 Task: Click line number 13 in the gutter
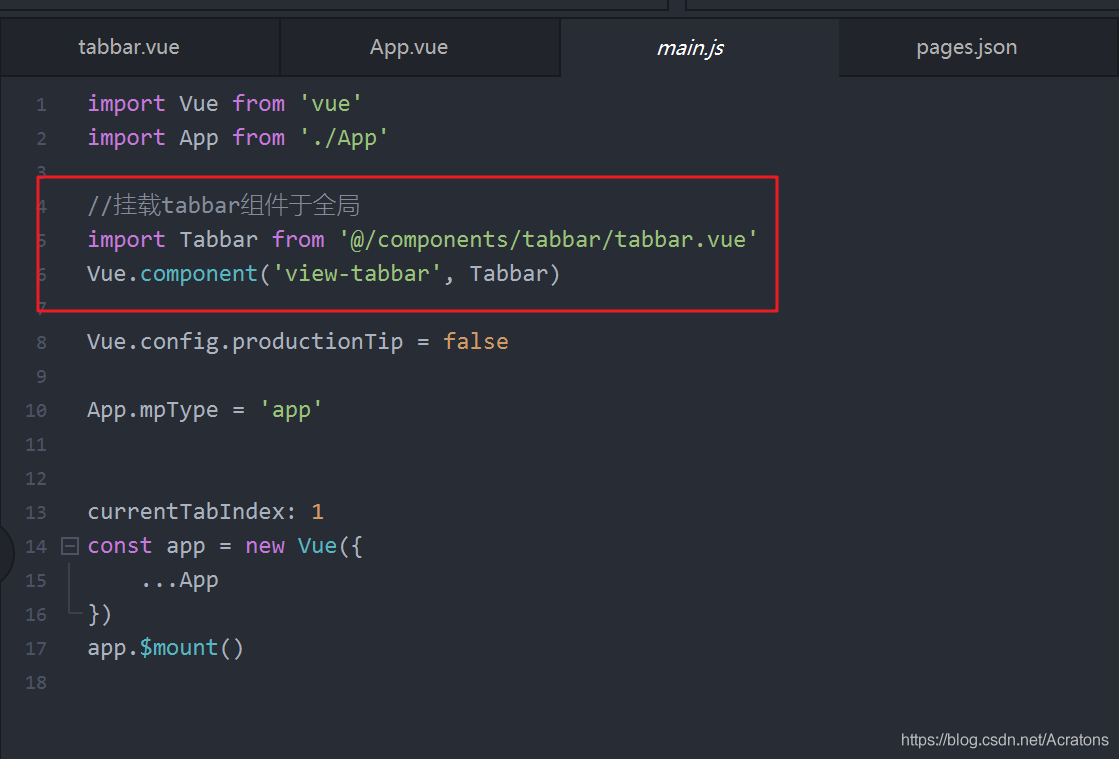click(x=36, y=513)
